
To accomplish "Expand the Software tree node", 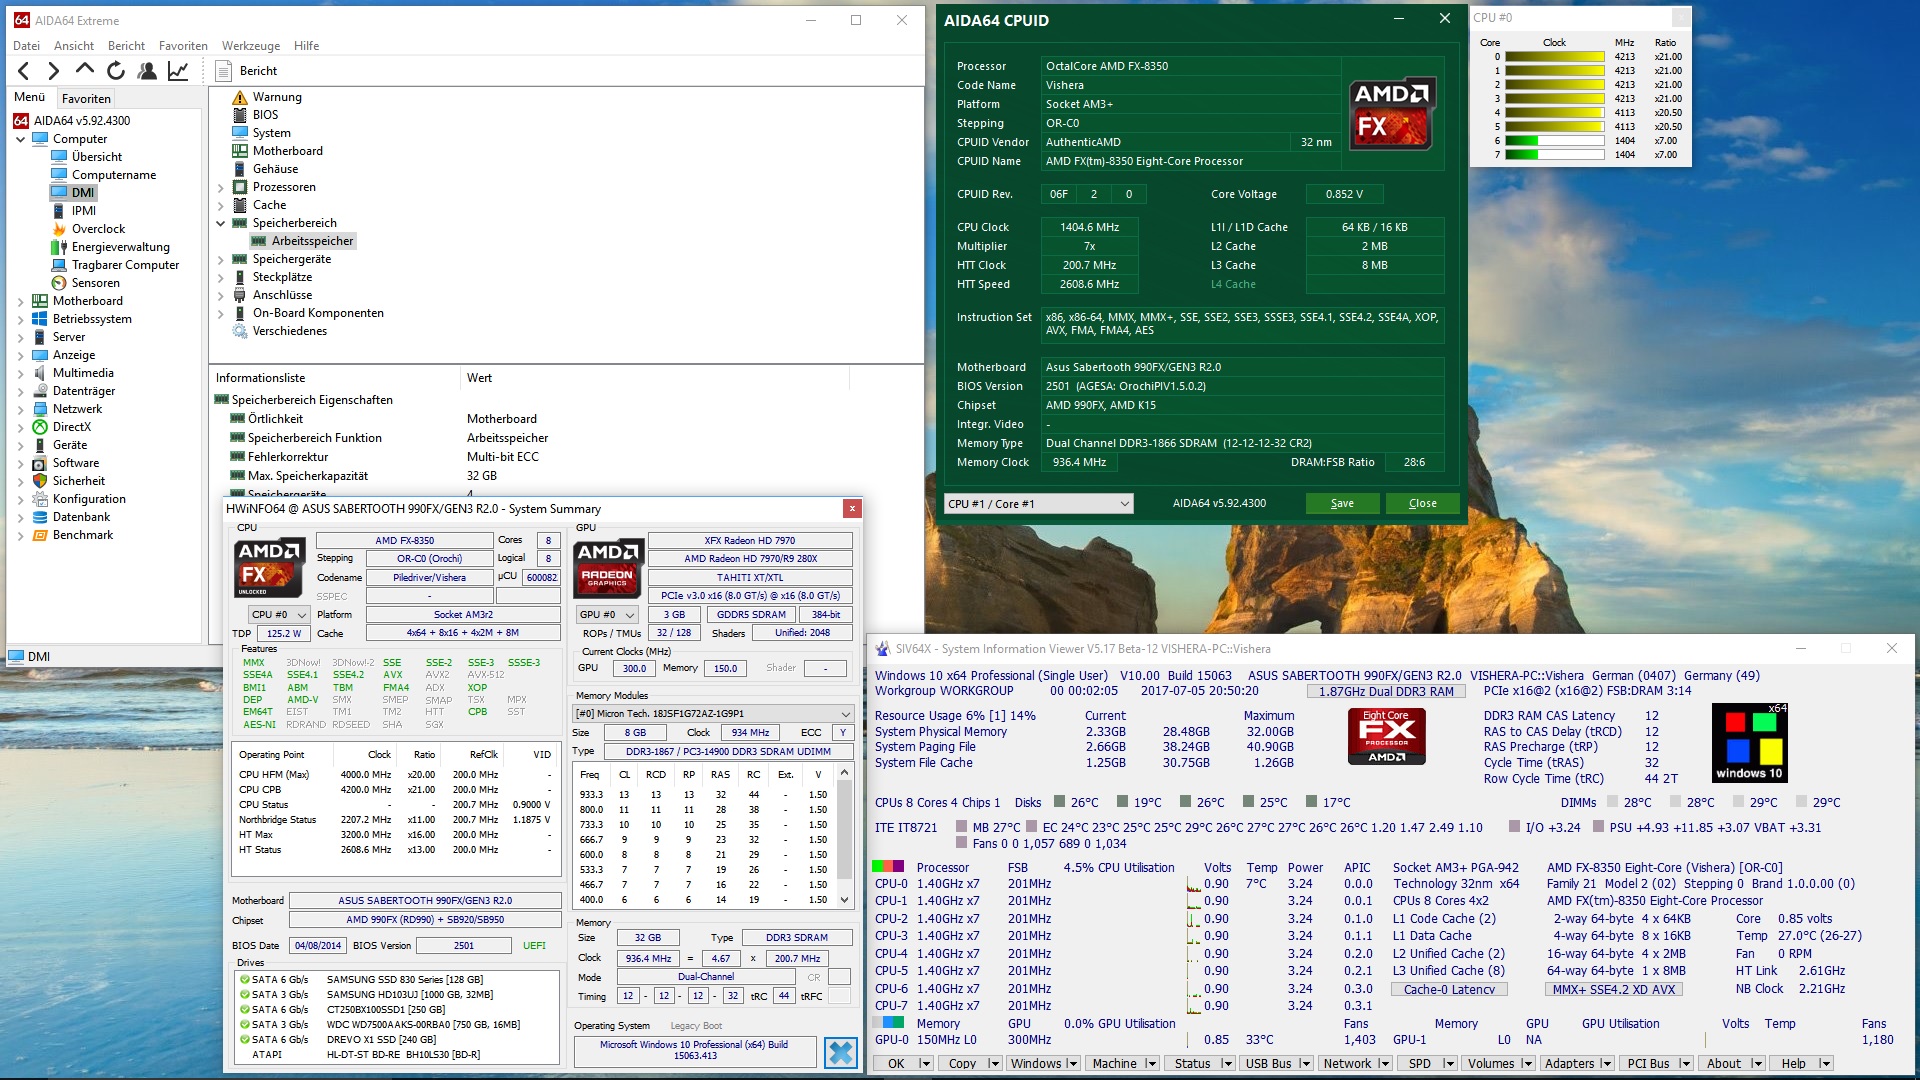I will point(21,463).
